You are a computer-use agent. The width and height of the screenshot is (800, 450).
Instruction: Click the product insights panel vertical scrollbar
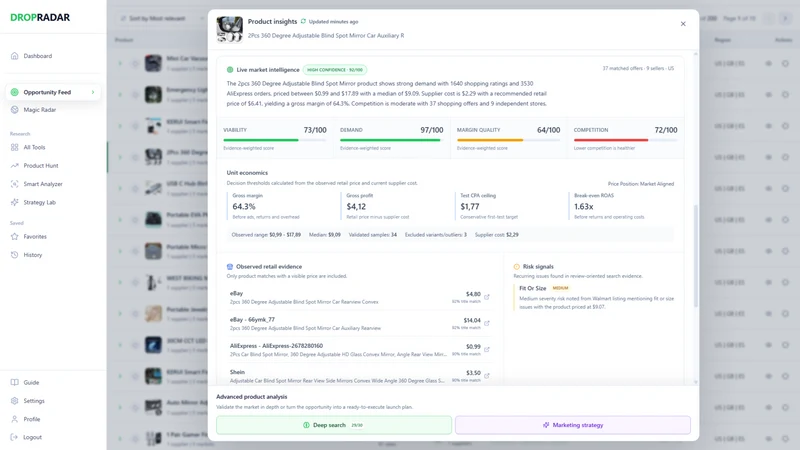point(695,256)
